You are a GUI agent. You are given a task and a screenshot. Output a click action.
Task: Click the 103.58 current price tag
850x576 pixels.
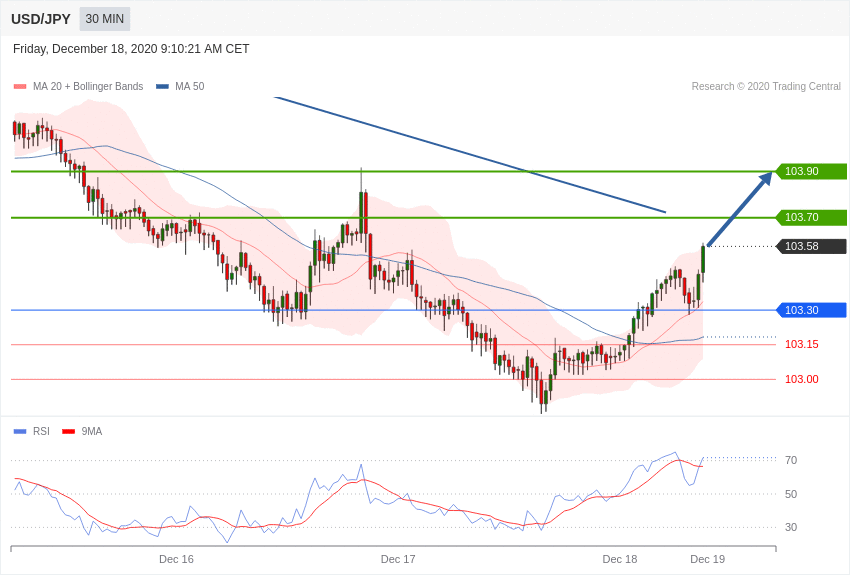(812, 247)
